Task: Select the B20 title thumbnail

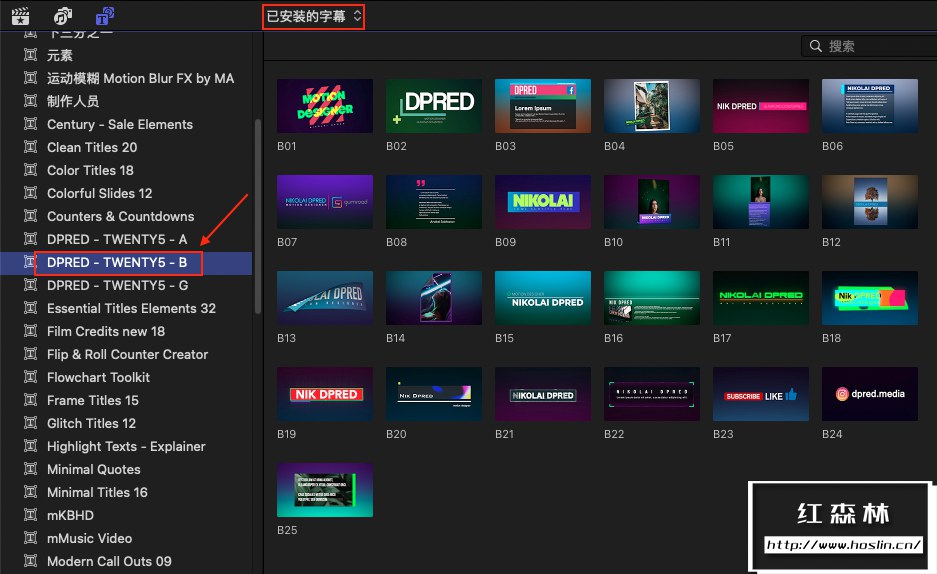Action: click(434, 394)
